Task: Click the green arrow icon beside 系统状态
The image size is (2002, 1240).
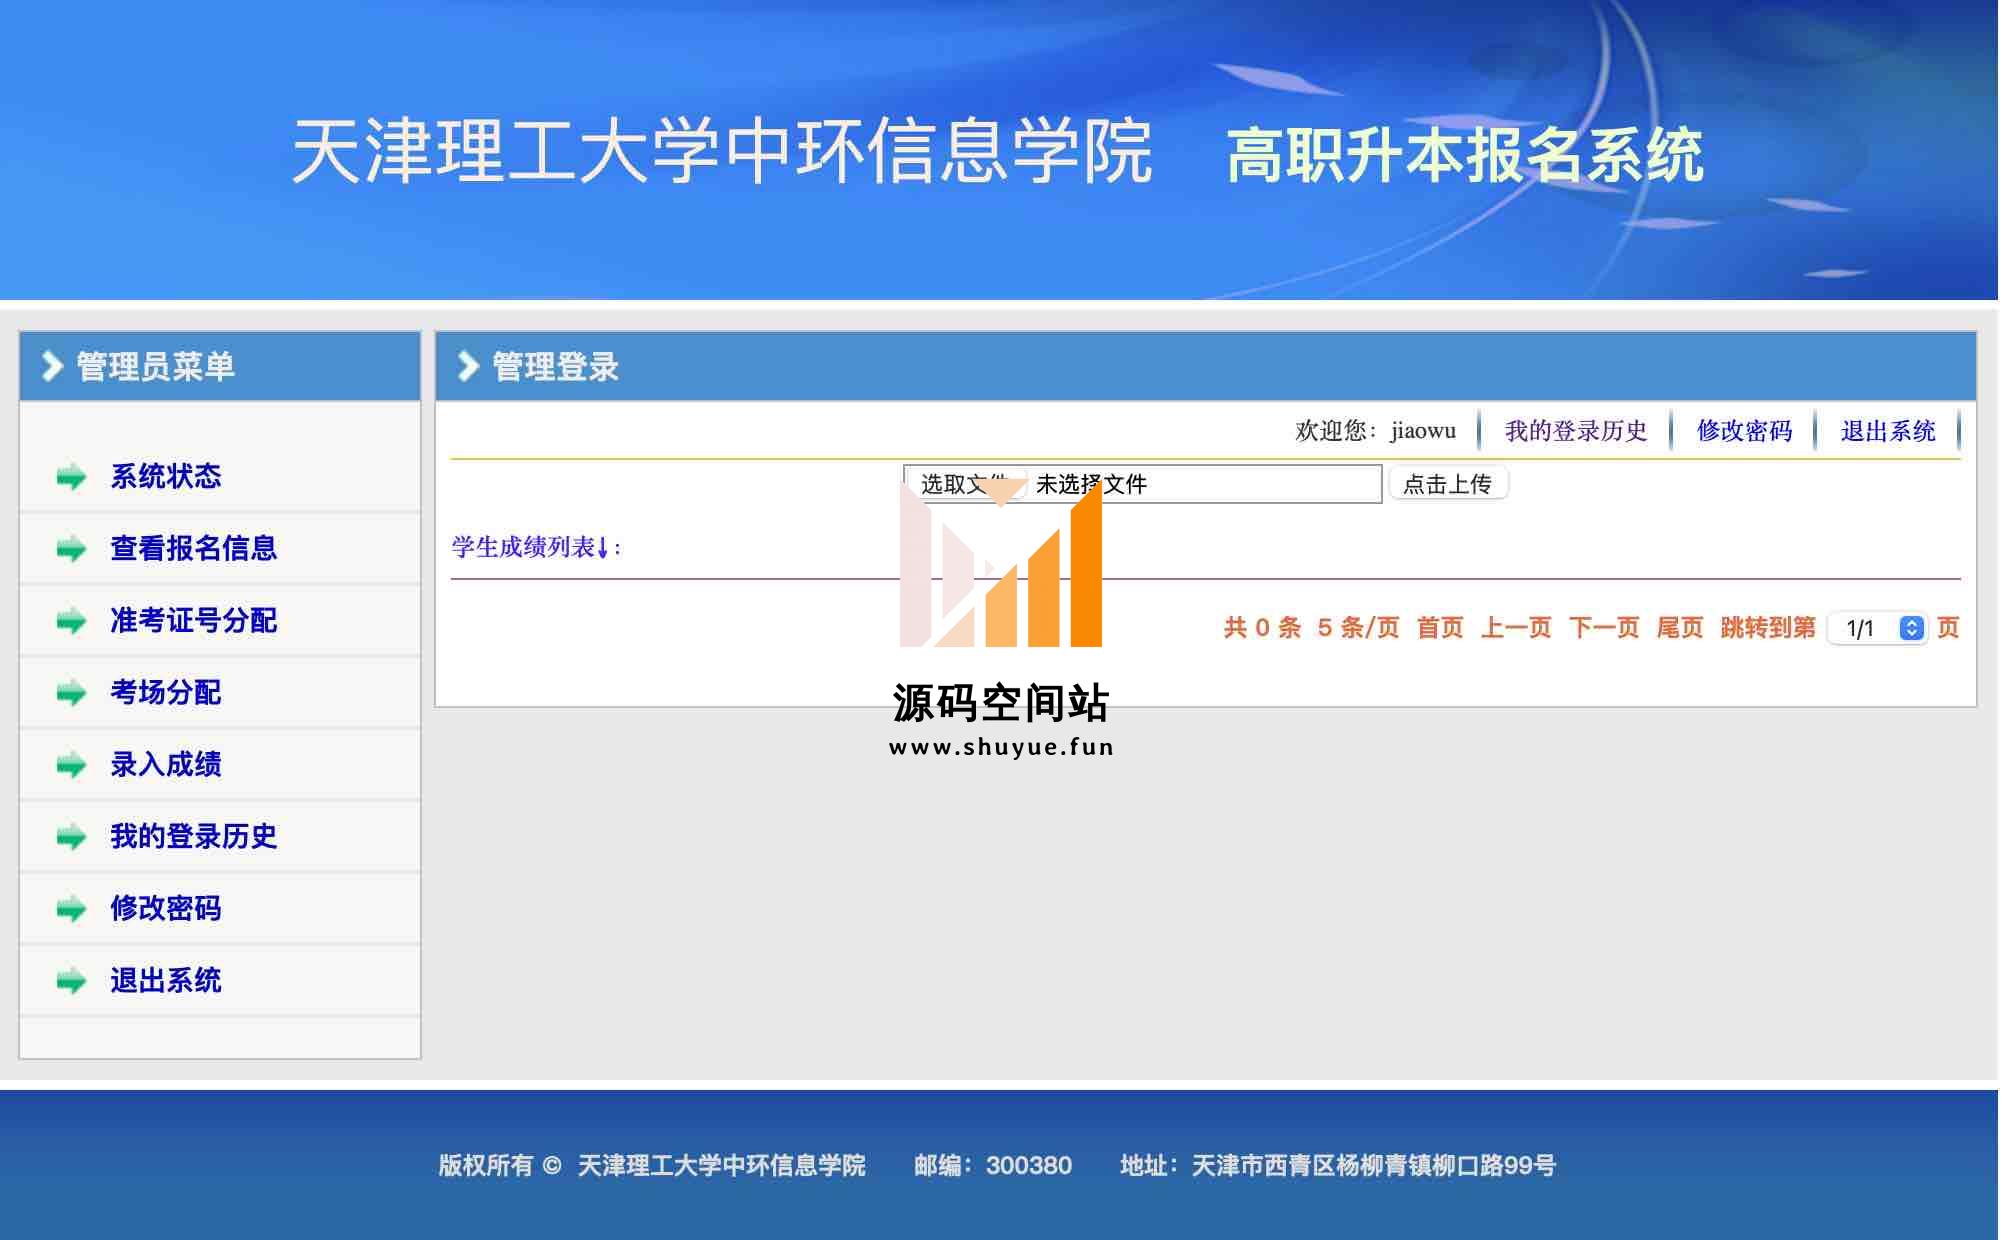Action: click(x=71, y=477)
